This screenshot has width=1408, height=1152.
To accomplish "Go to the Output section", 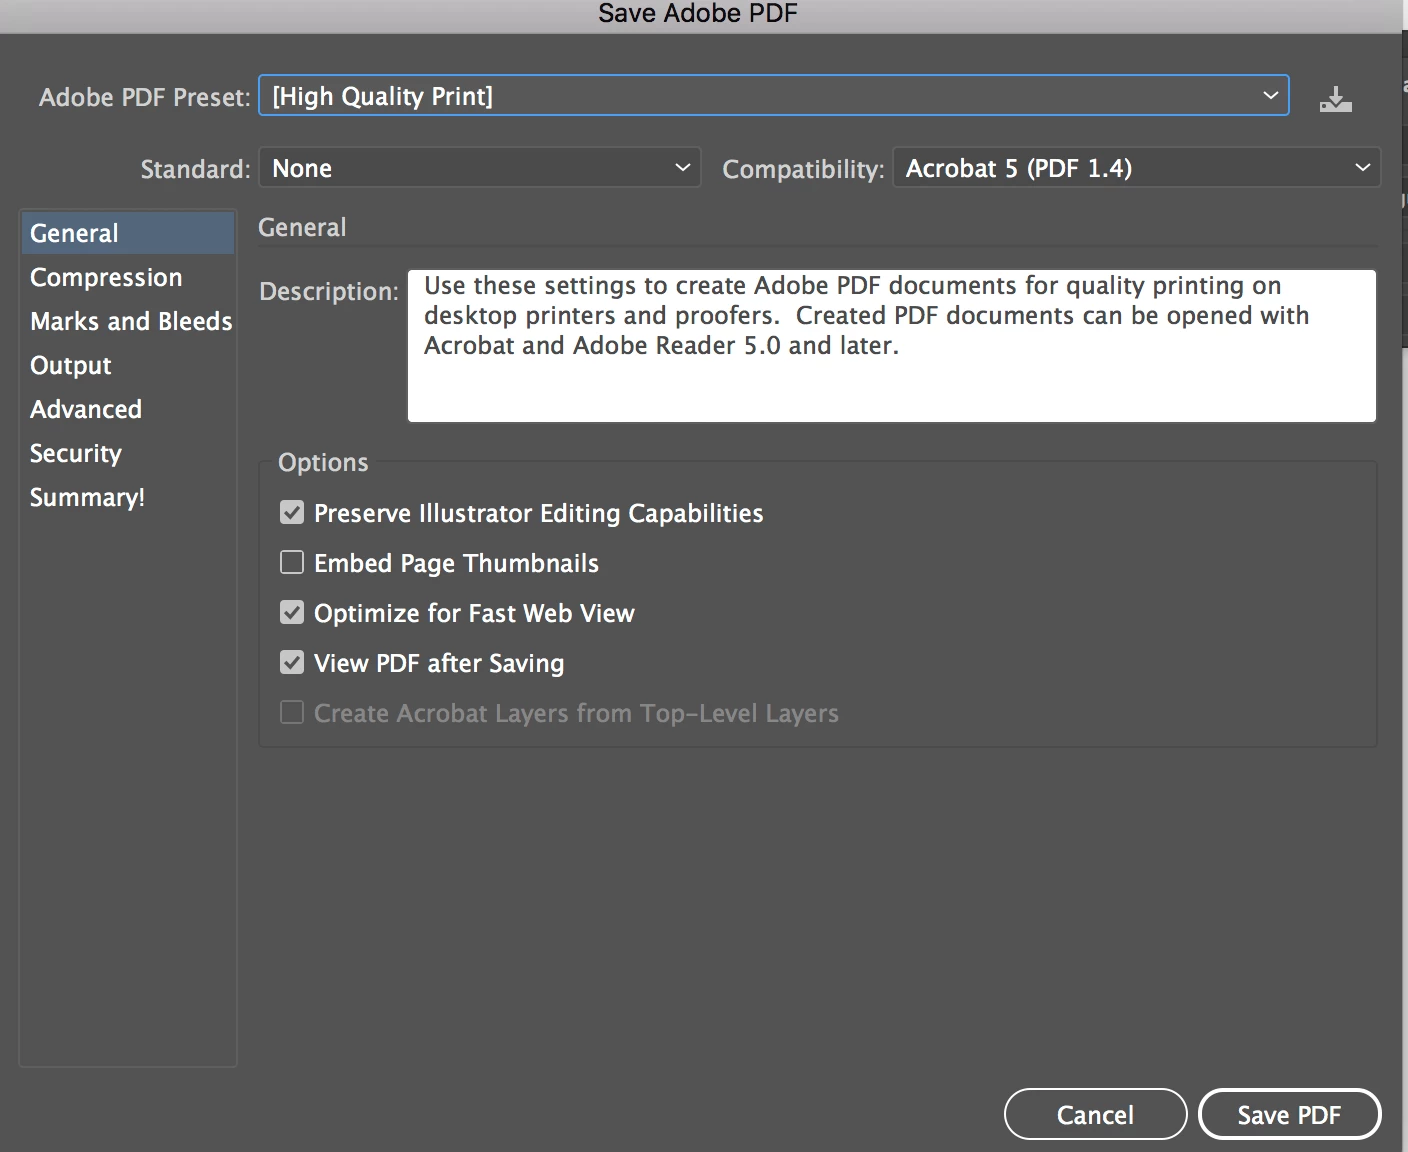I will [x=127, y=365].
